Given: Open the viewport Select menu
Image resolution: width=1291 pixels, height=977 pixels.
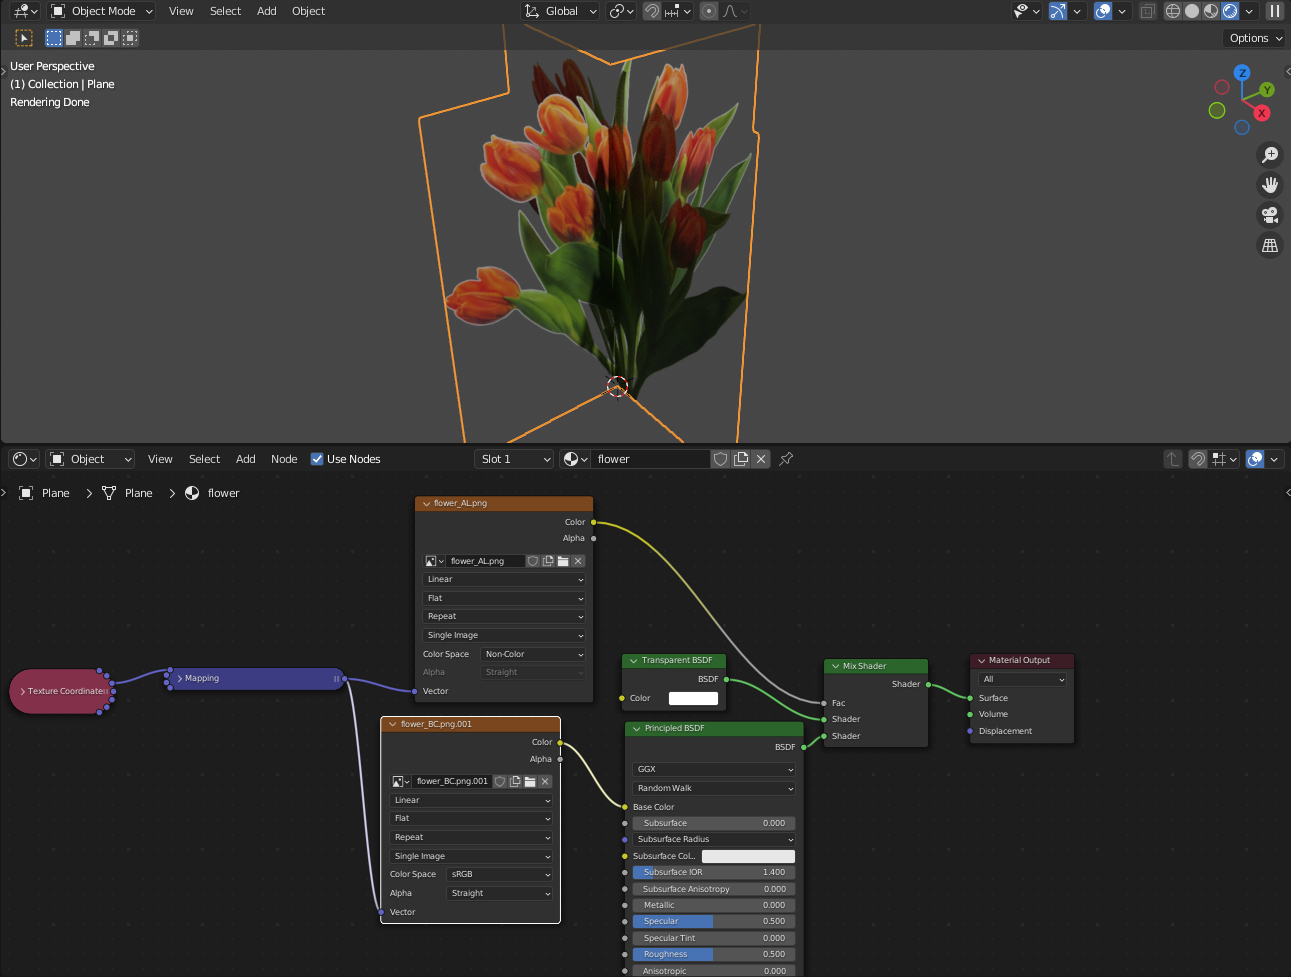Looking at the screenshot, I should coord(225,11).
